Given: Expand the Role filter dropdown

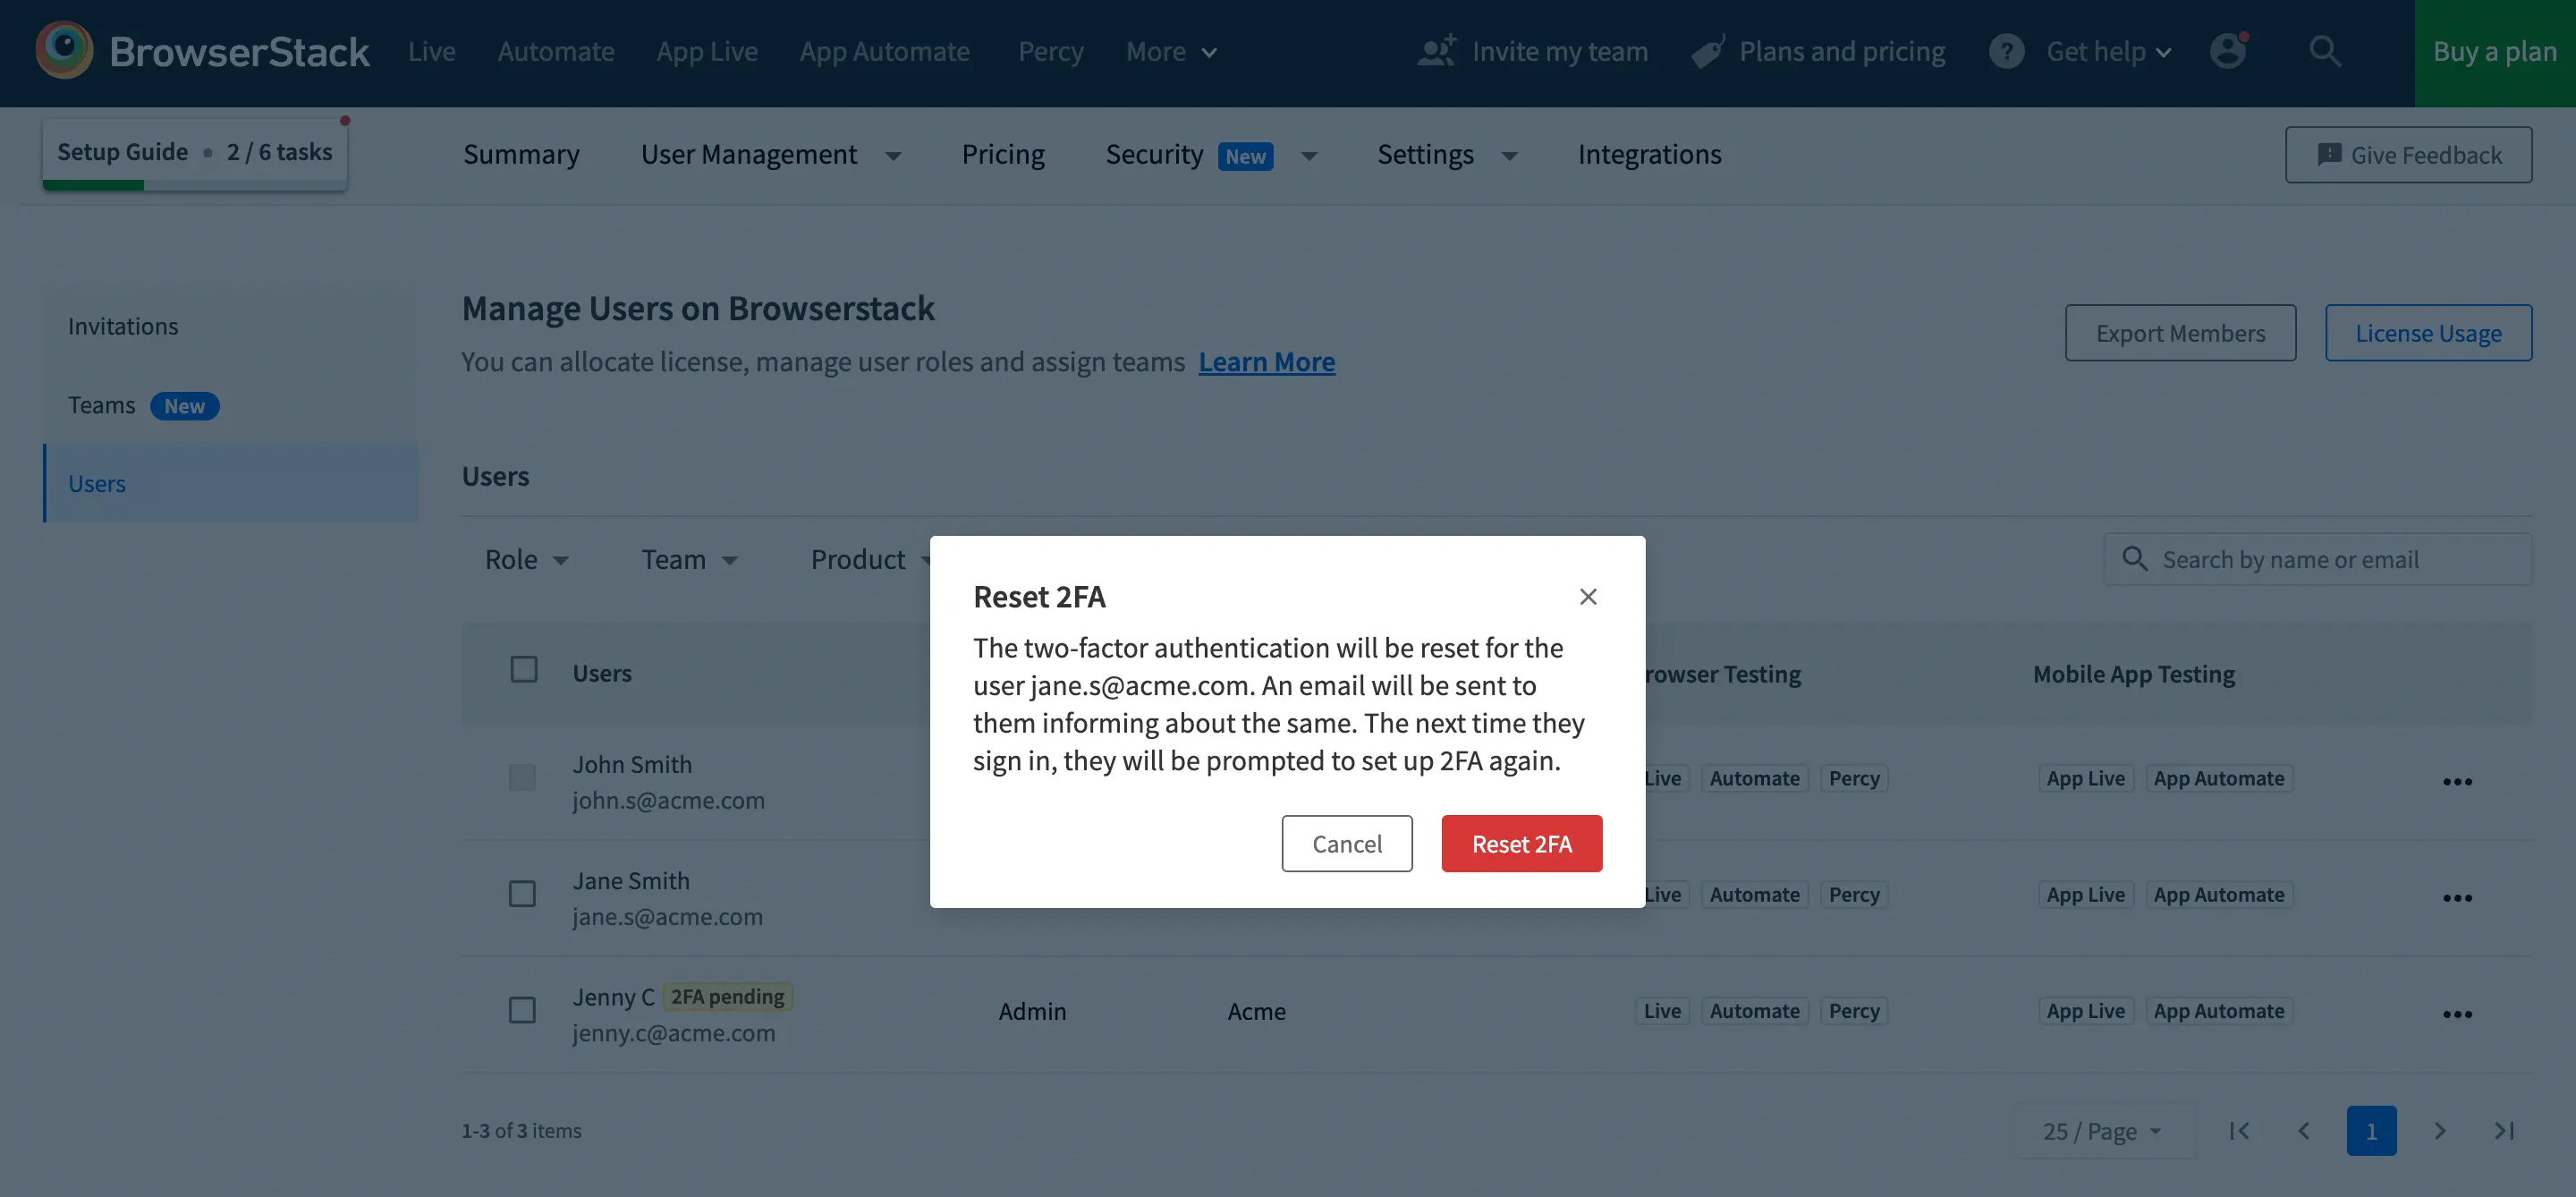Looking at the screenshot, I should (526, 560).
